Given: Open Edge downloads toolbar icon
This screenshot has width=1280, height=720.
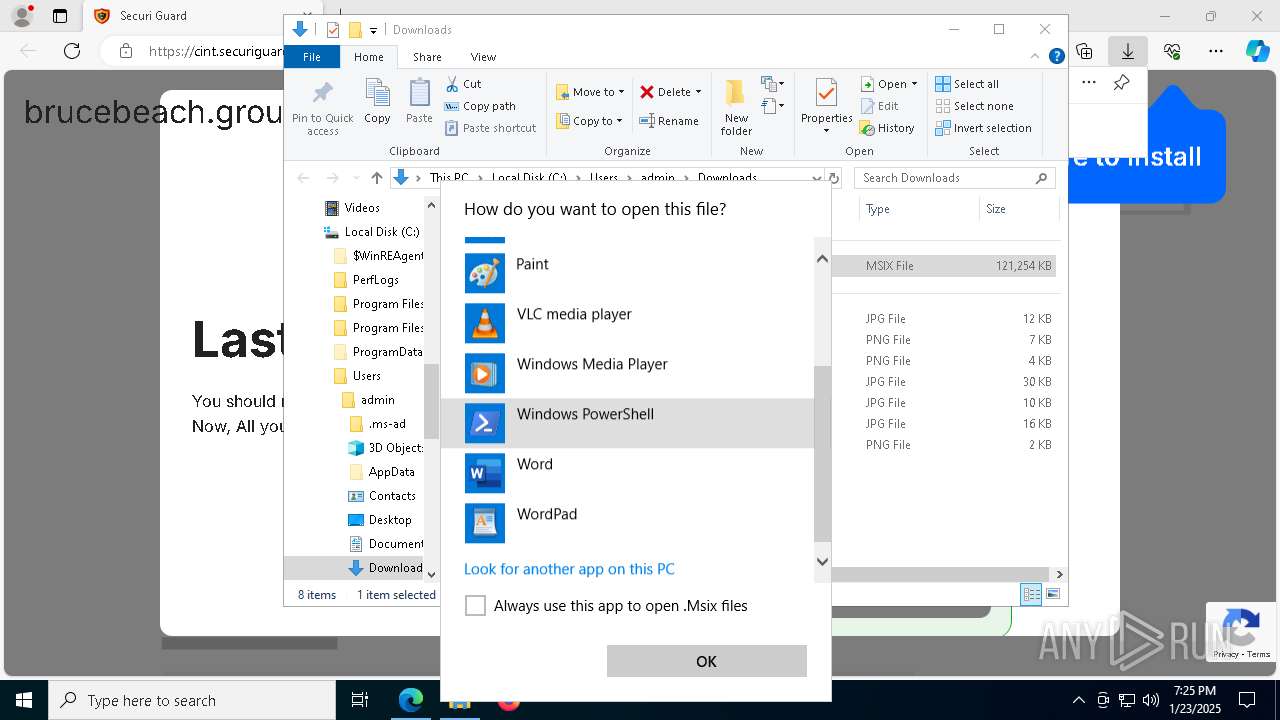Looking at the screenshot, I should 1128,51.
